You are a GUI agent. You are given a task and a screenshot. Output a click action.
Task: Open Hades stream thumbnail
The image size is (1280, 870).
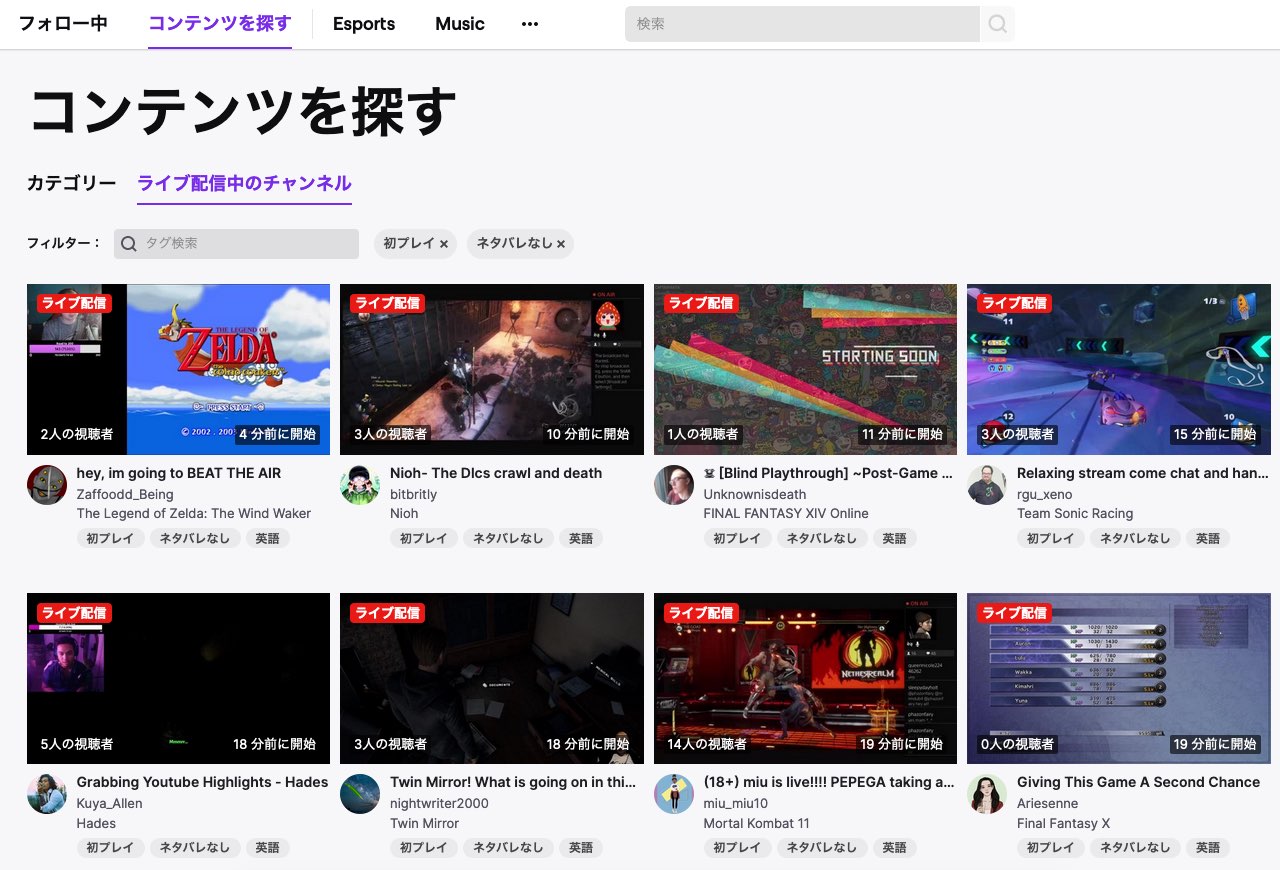click(x=178, y=679)
